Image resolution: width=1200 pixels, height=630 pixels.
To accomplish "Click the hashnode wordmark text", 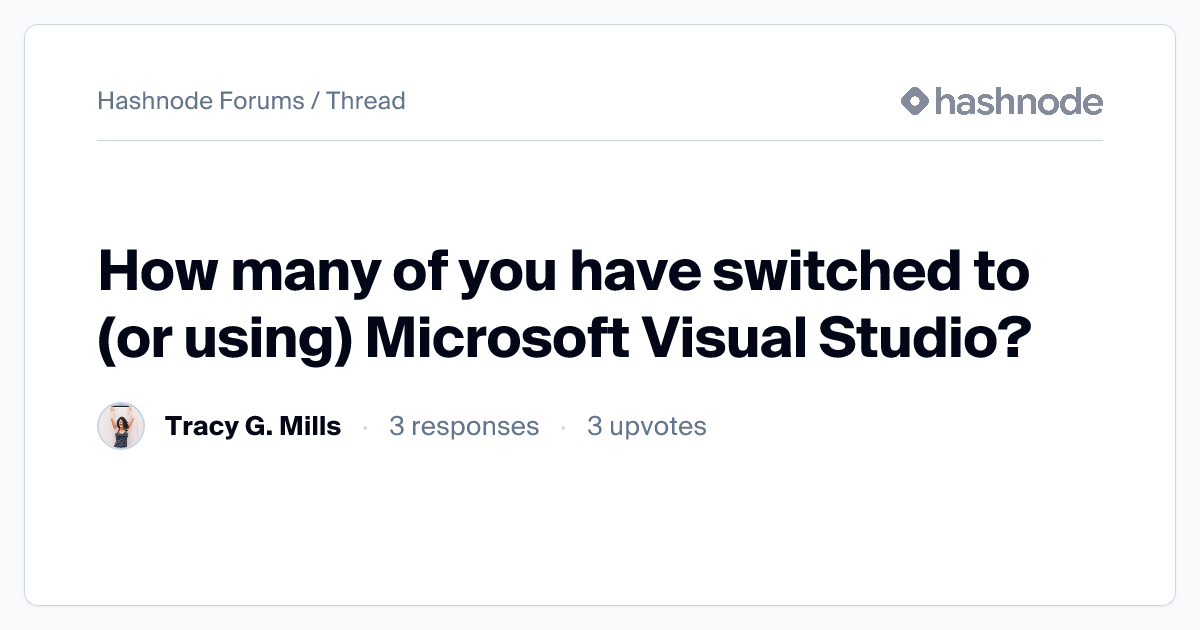I will pos(1019,101).
